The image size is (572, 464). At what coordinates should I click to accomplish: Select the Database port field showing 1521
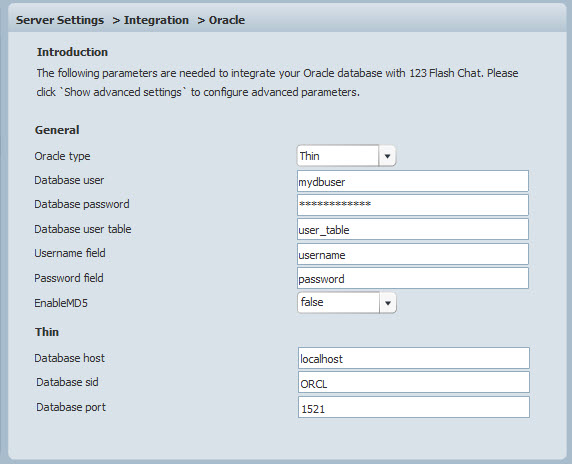tap(414, 407)
